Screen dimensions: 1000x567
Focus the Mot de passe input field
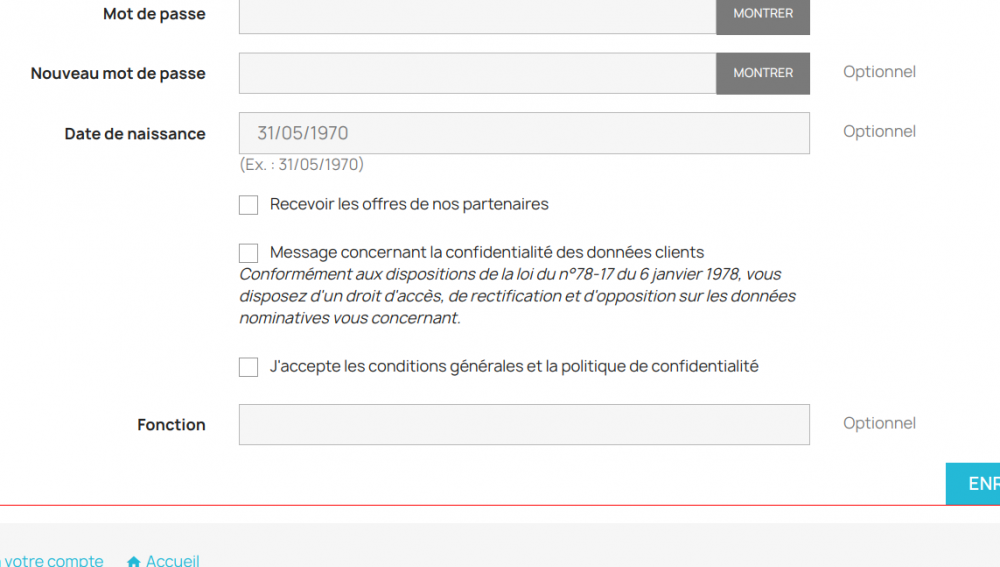tap(477, 15)
